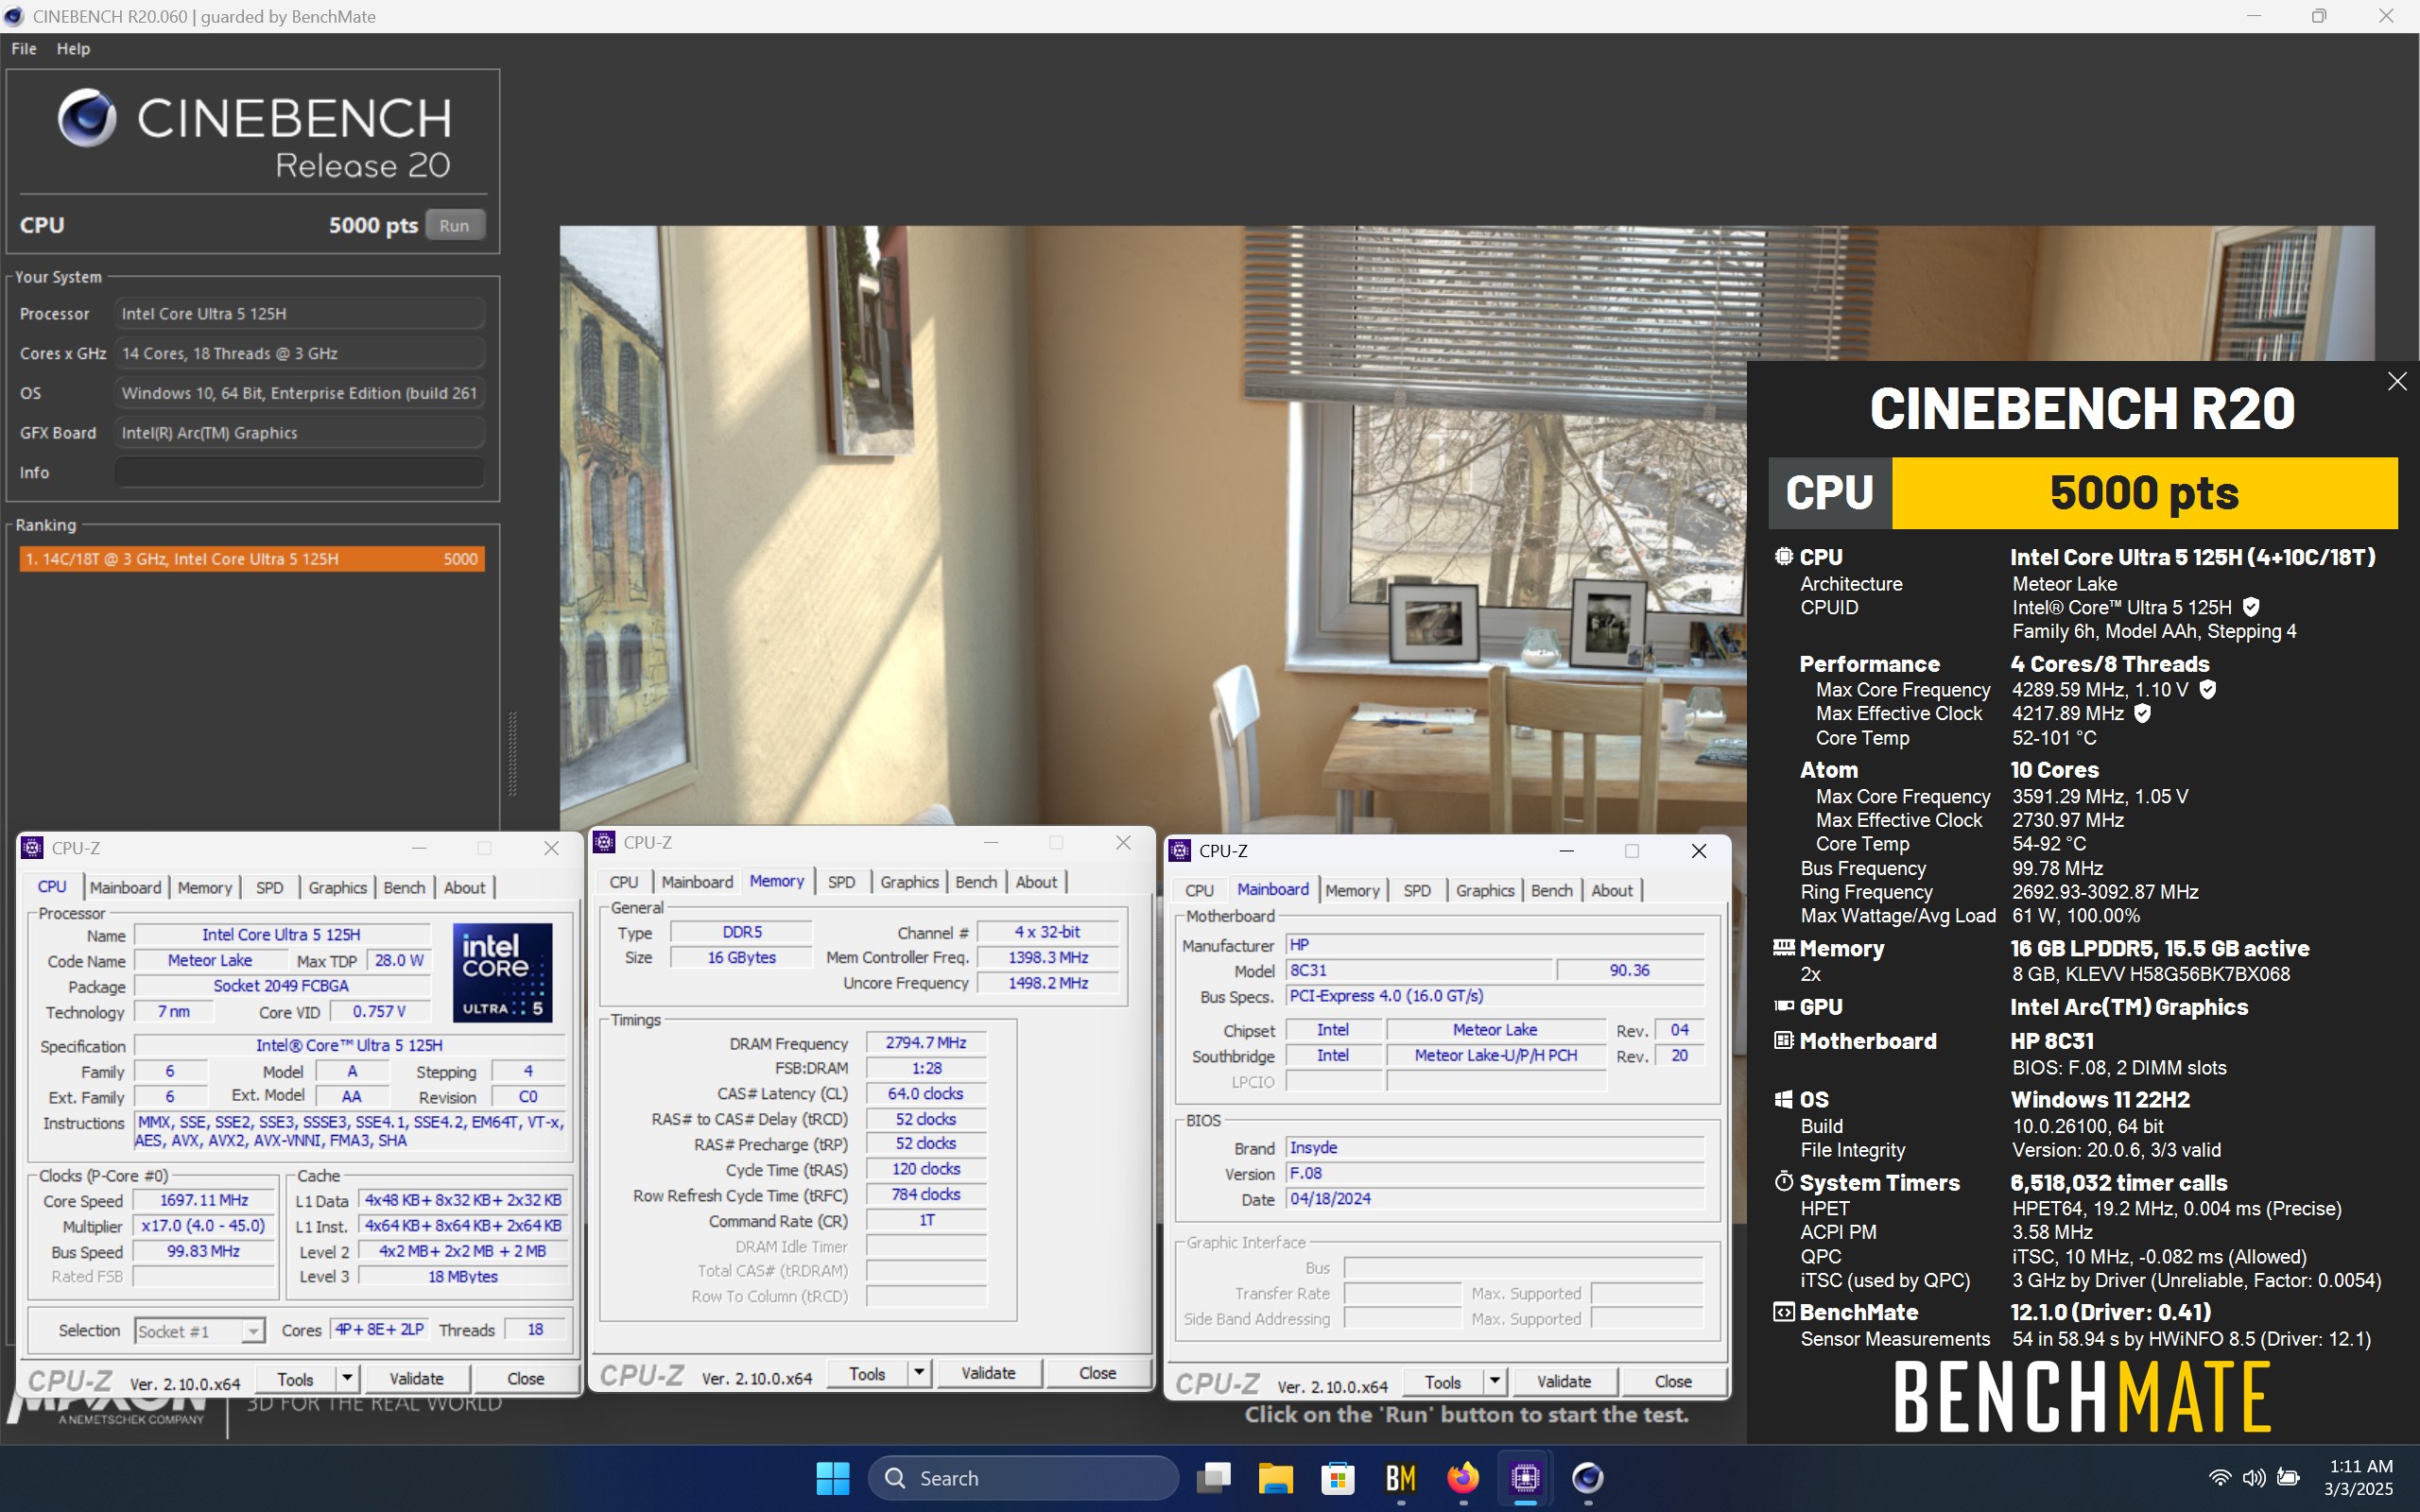Open the Help menu in Cinebench
The width and height of the screenshot is (2420, 1512).
pos(73,48)
